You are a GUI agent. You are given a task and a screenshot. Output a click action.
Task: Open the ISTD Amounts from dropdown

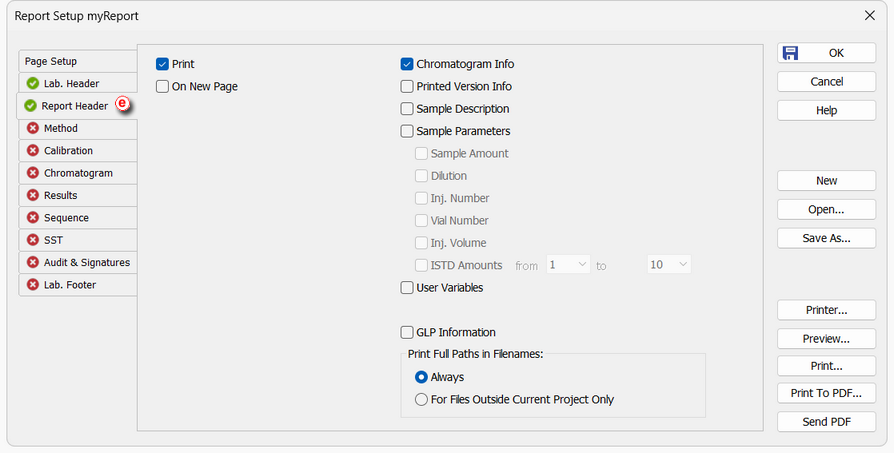(568, 265)
